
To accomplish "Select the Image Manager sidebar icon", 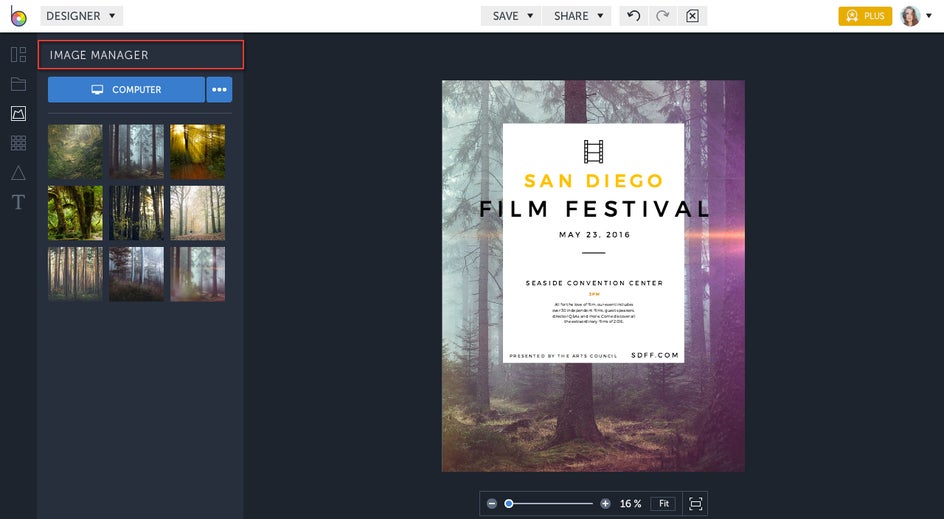I will 18,113.
